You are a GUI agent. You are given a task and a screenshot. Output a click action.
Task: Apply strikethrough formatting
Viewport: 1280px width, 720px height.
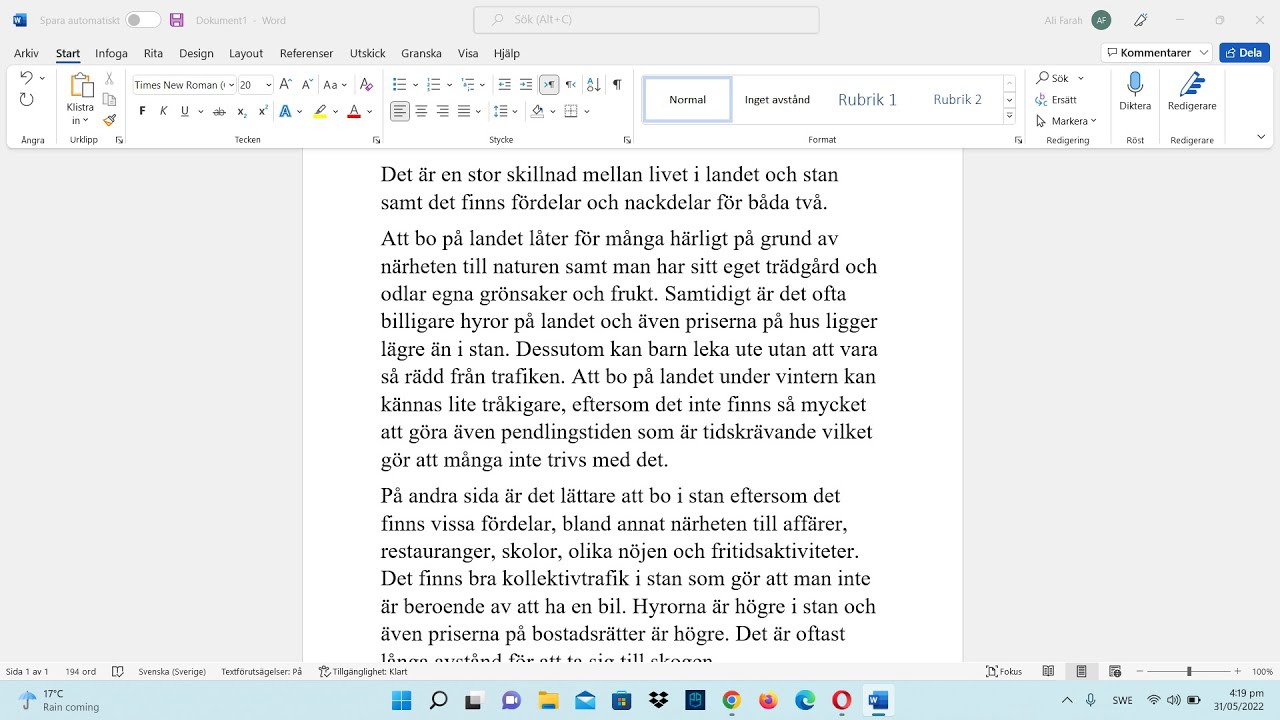[219, 111]
